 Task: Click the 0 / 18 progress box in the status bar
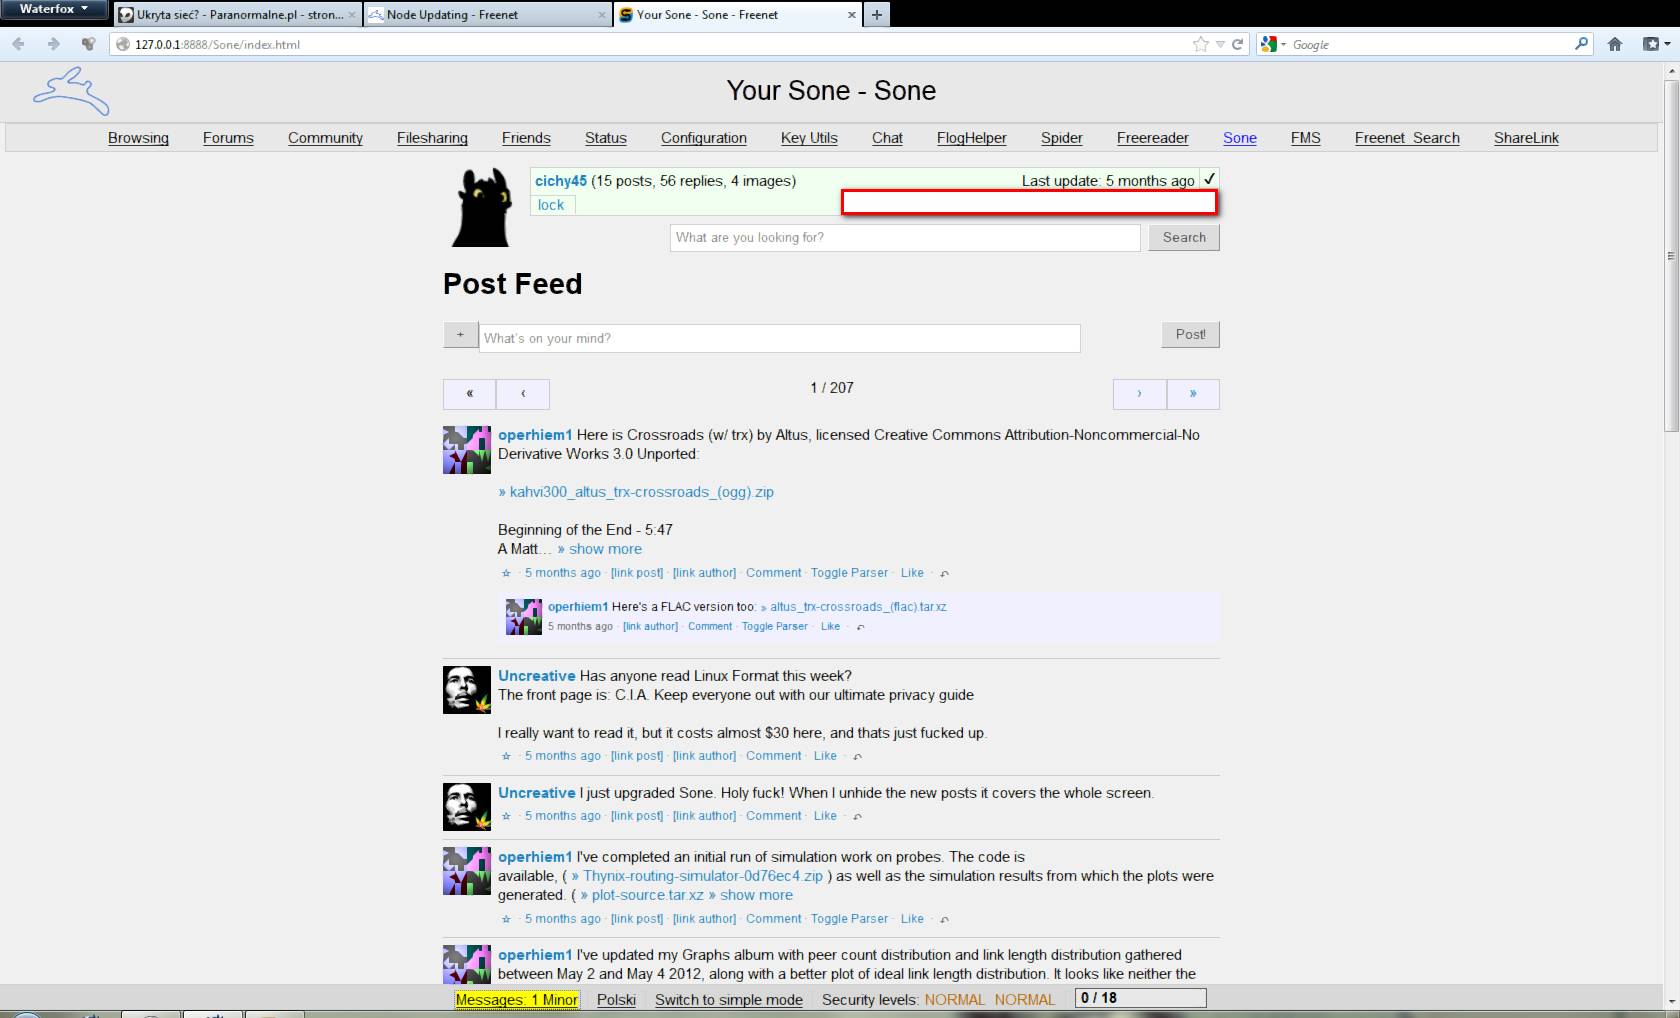[x=1141, y=998]
